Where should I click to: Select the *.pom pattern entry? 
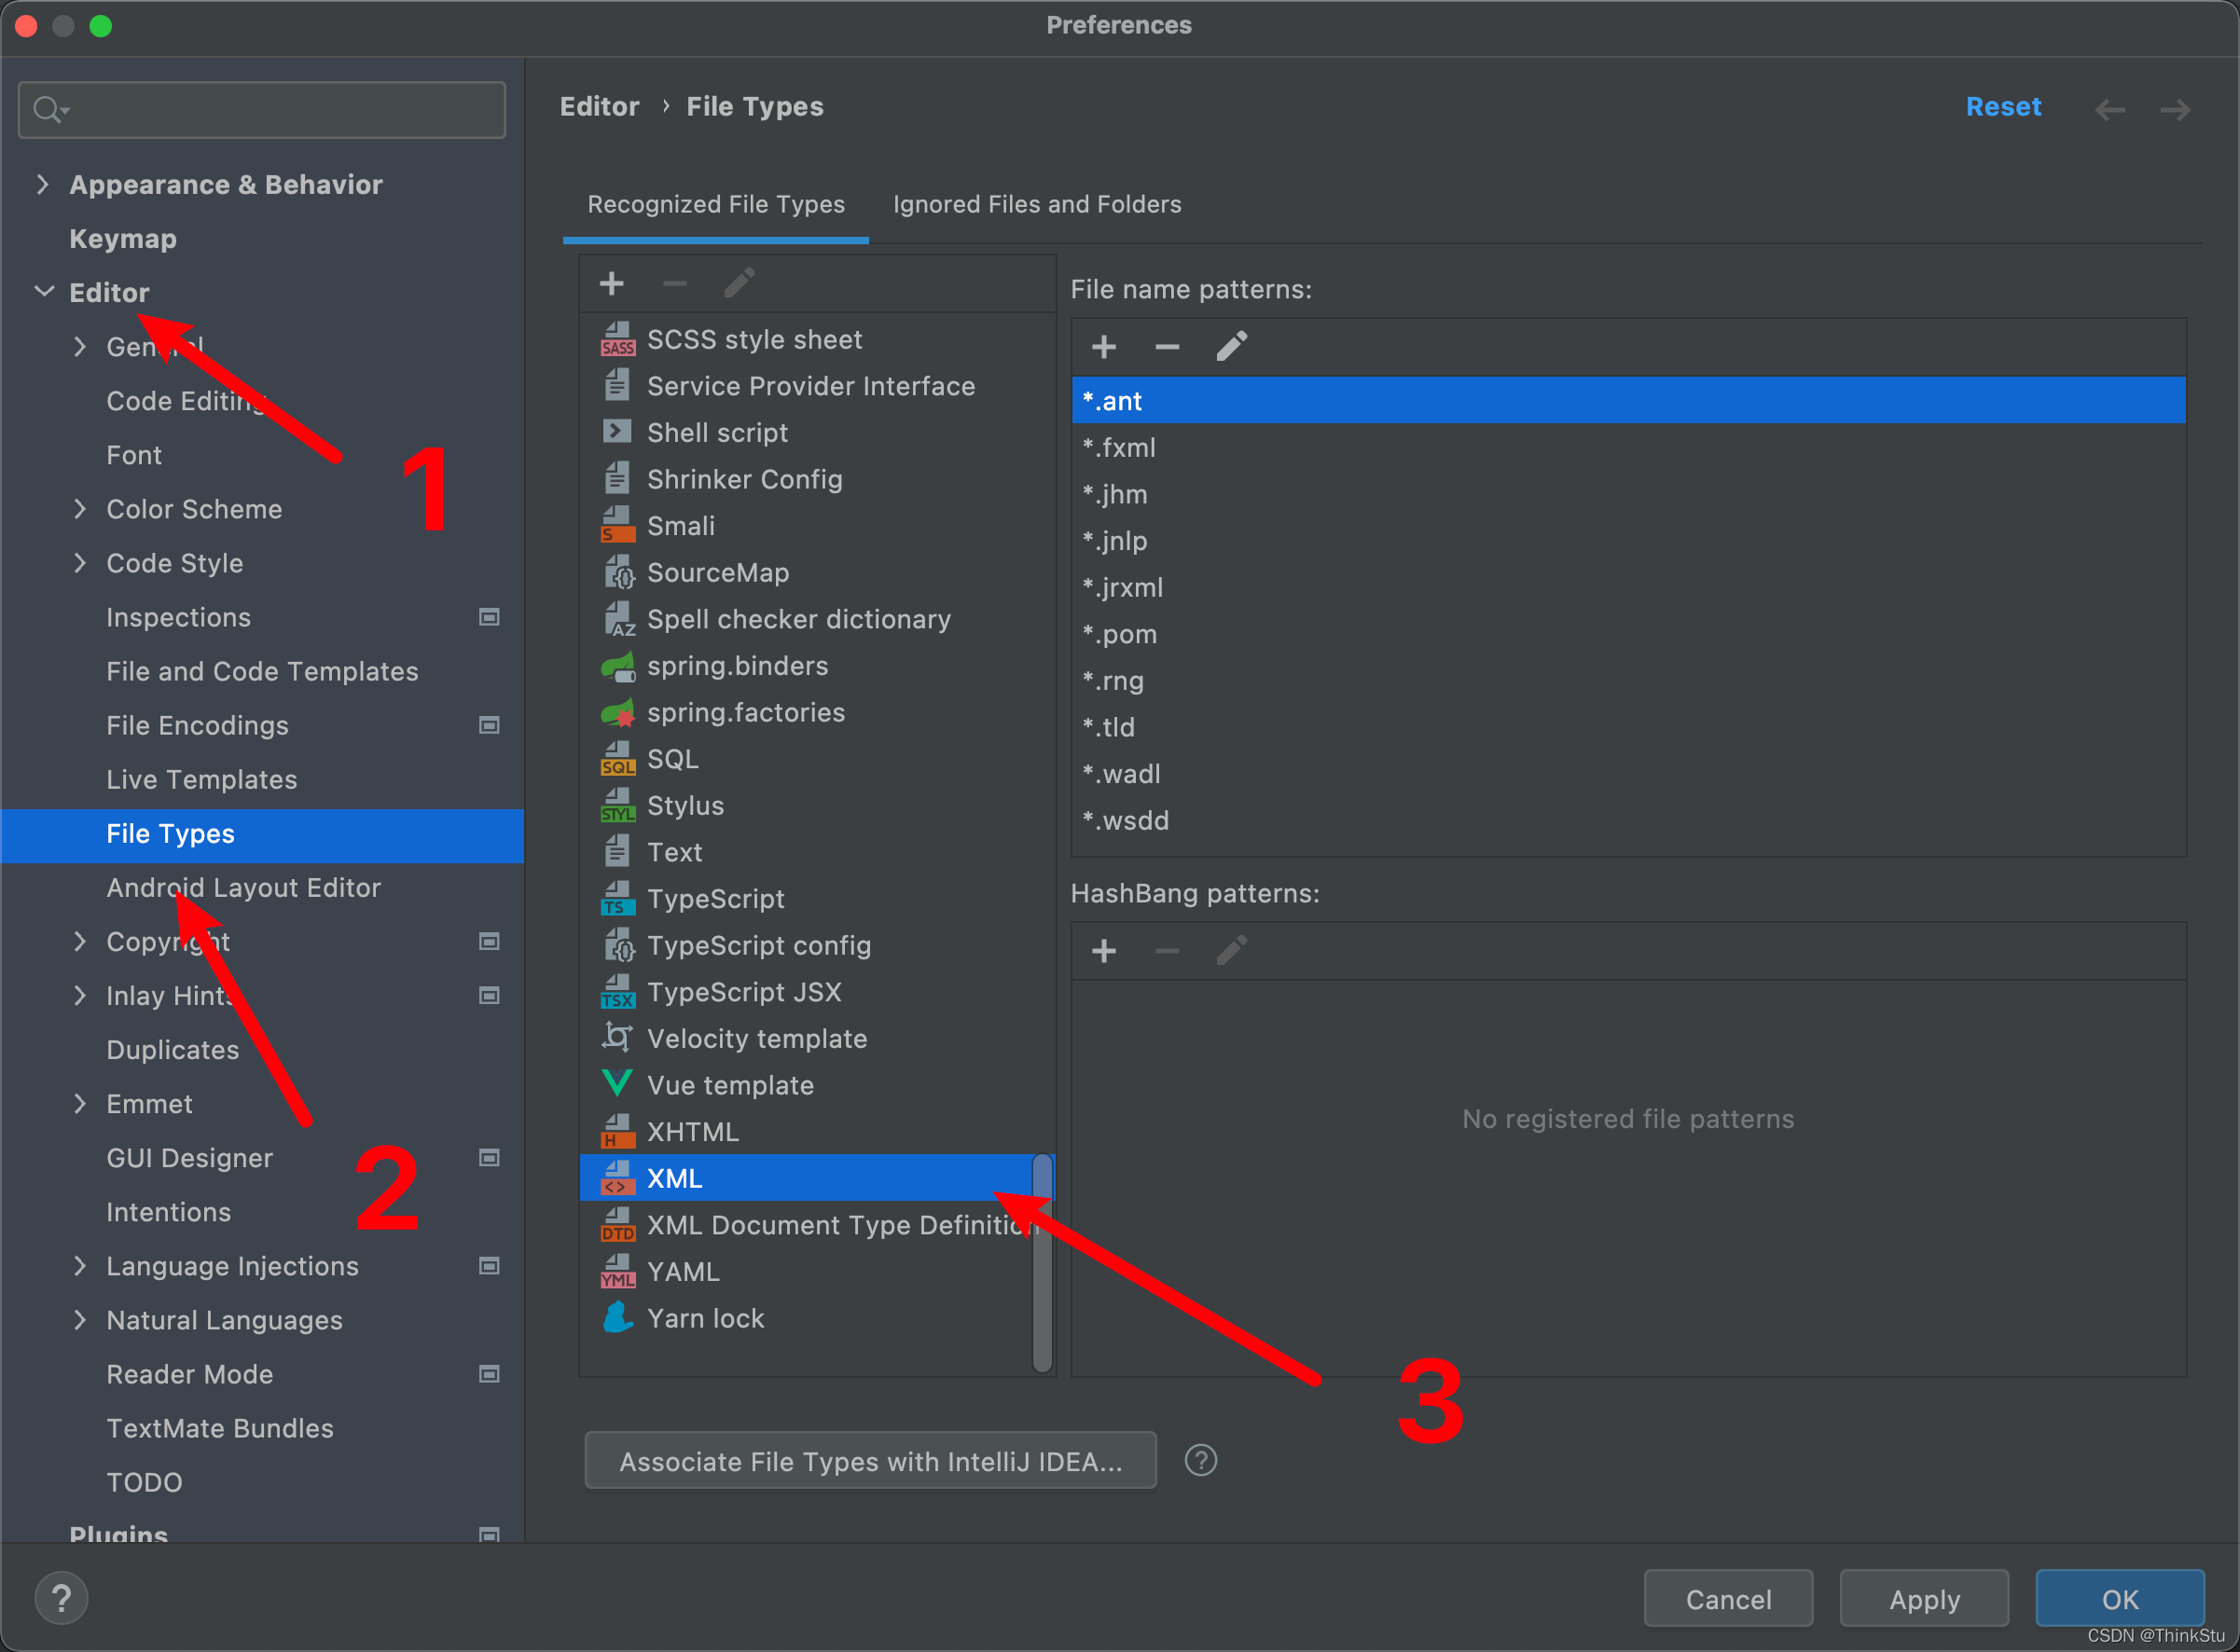click(x=1120, y=634)
